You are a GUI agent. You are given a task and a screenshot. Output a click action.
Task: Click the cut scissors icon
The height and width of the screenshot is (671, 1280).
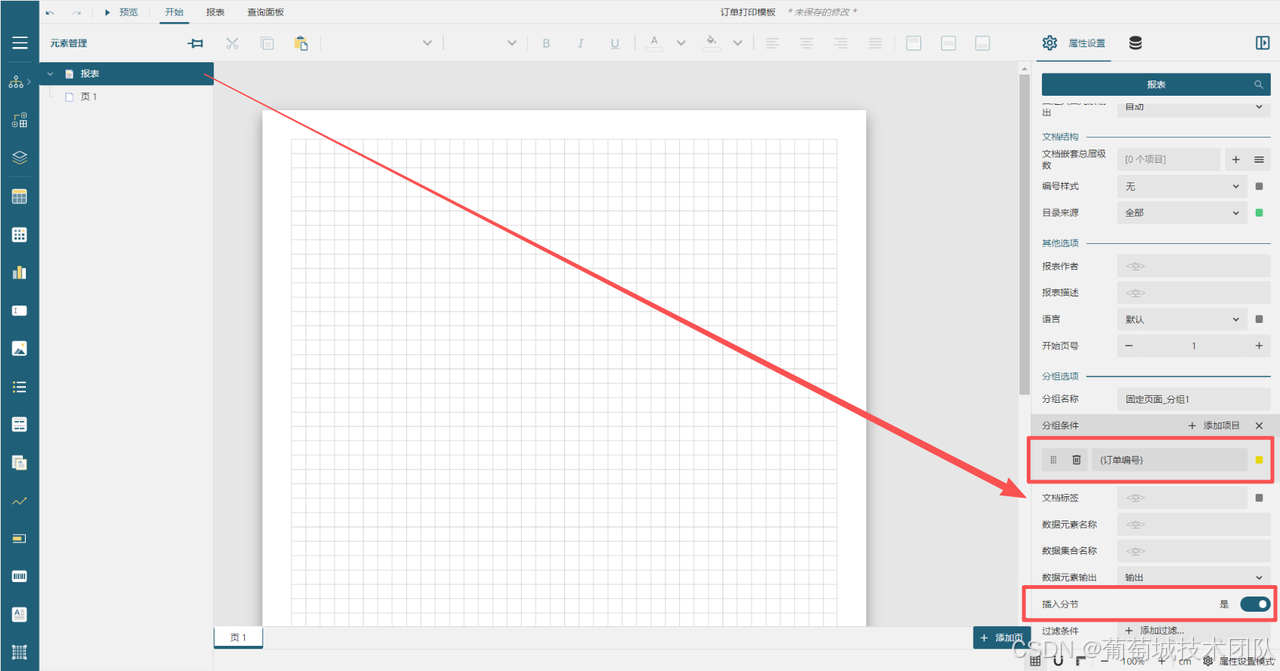pyautogui.click(x=232, y=43)
